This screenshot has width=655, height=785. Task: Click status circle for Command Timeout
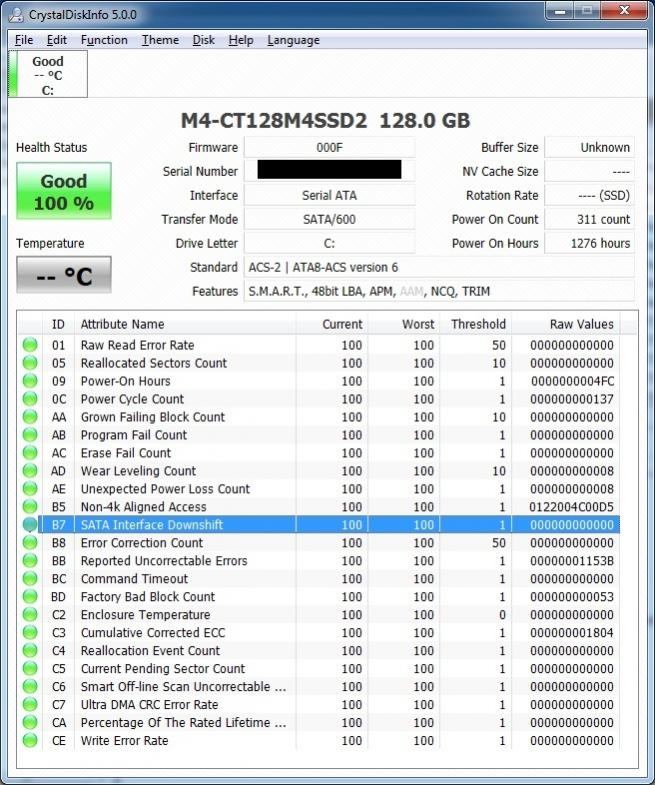(x=30, y=579)
